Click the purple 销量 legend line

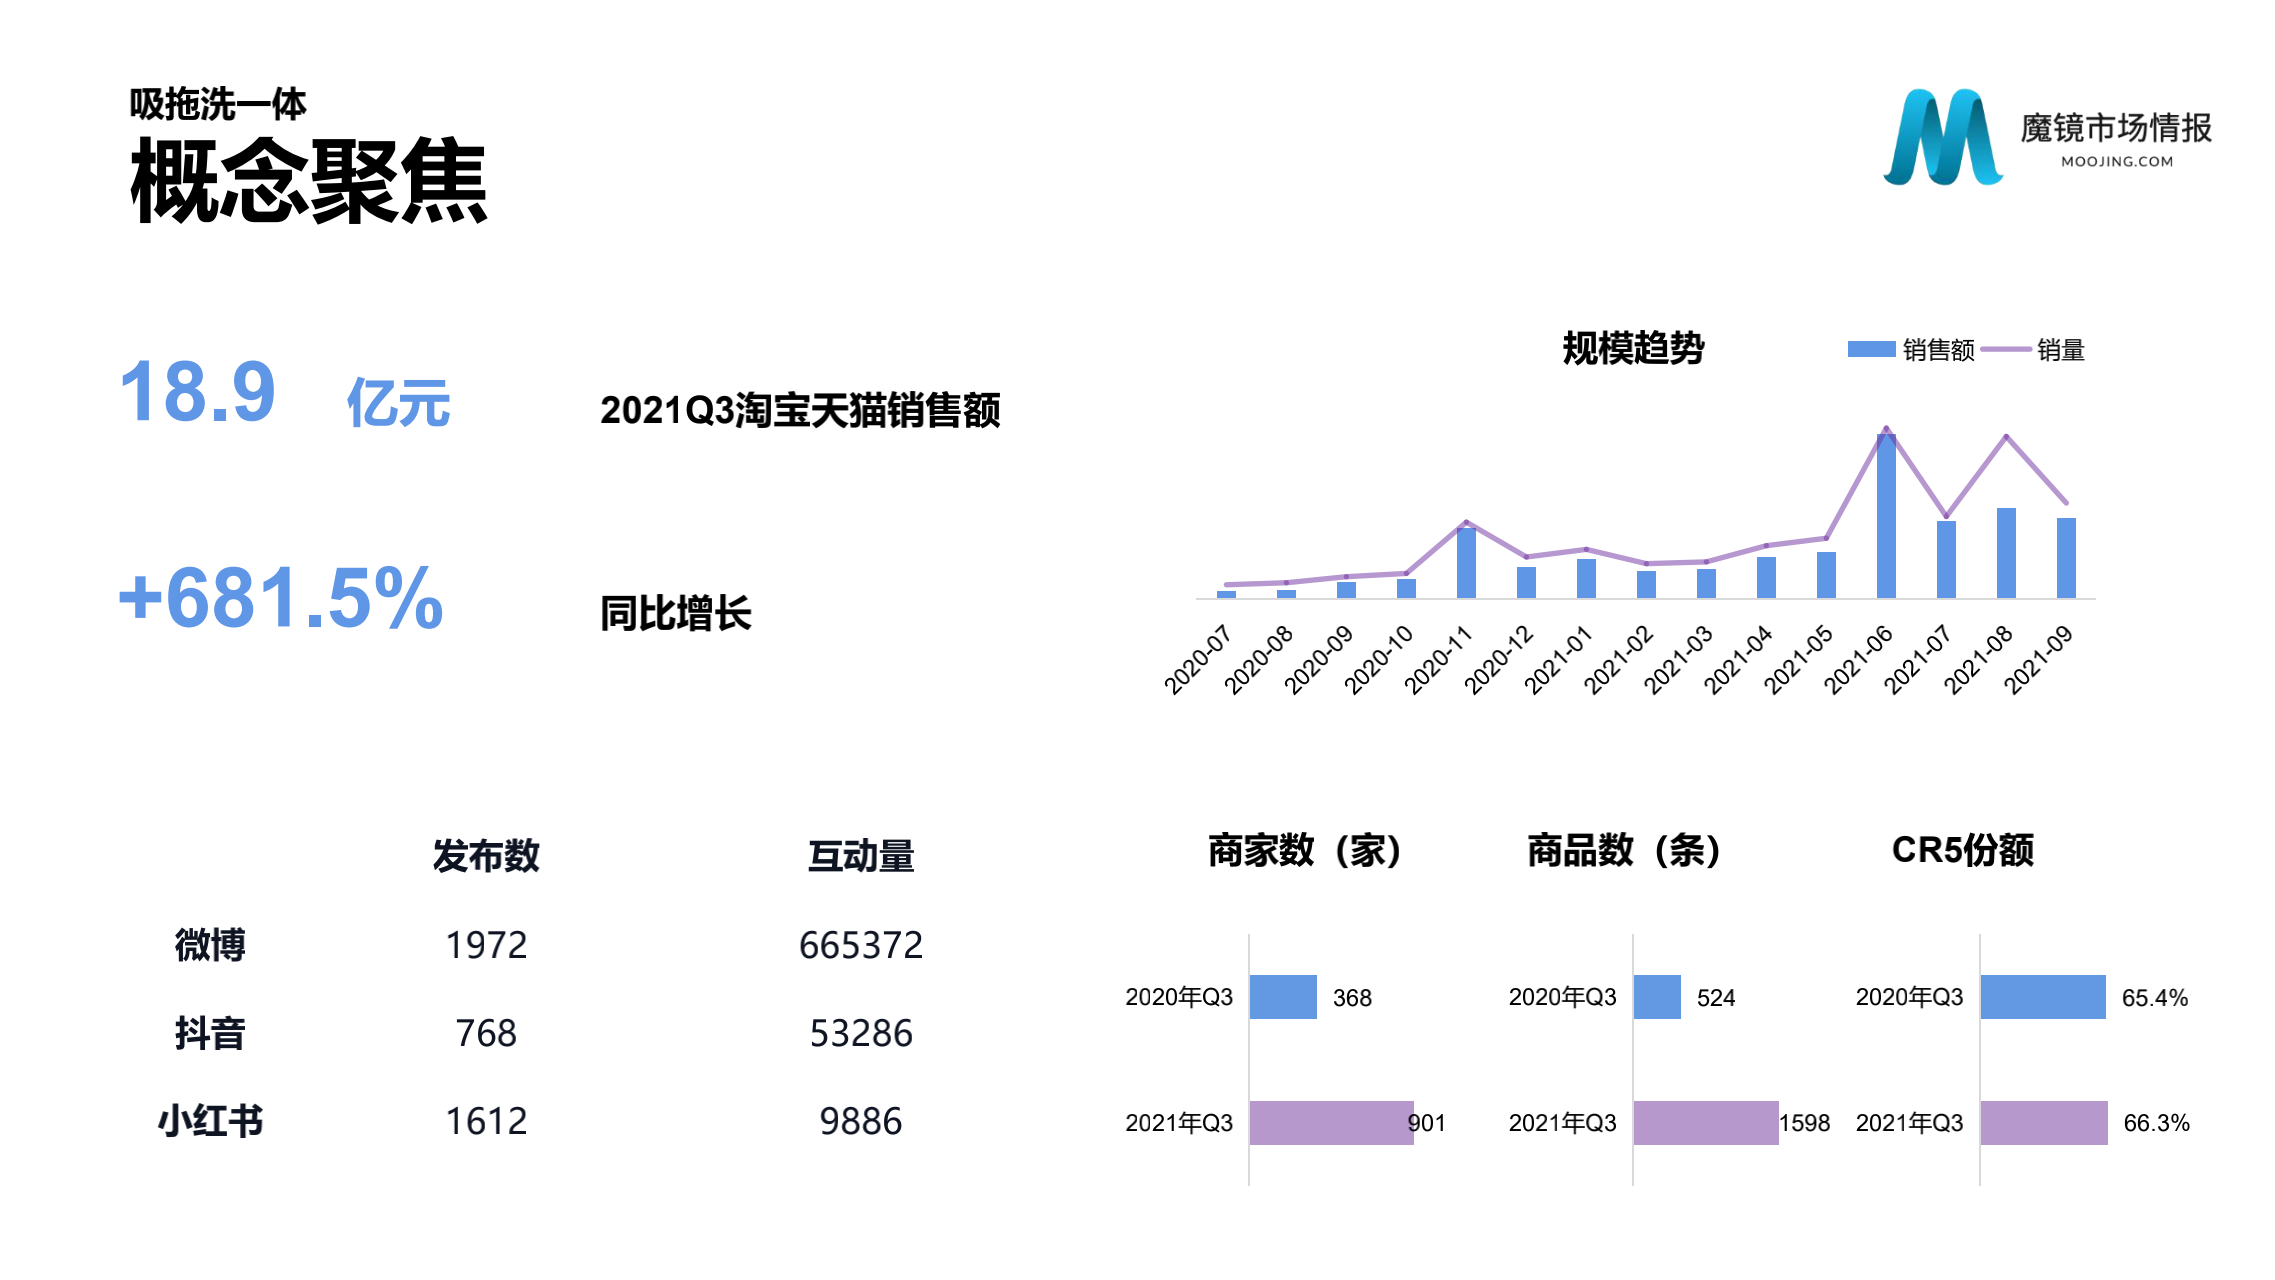click(x=2005, y=349)
